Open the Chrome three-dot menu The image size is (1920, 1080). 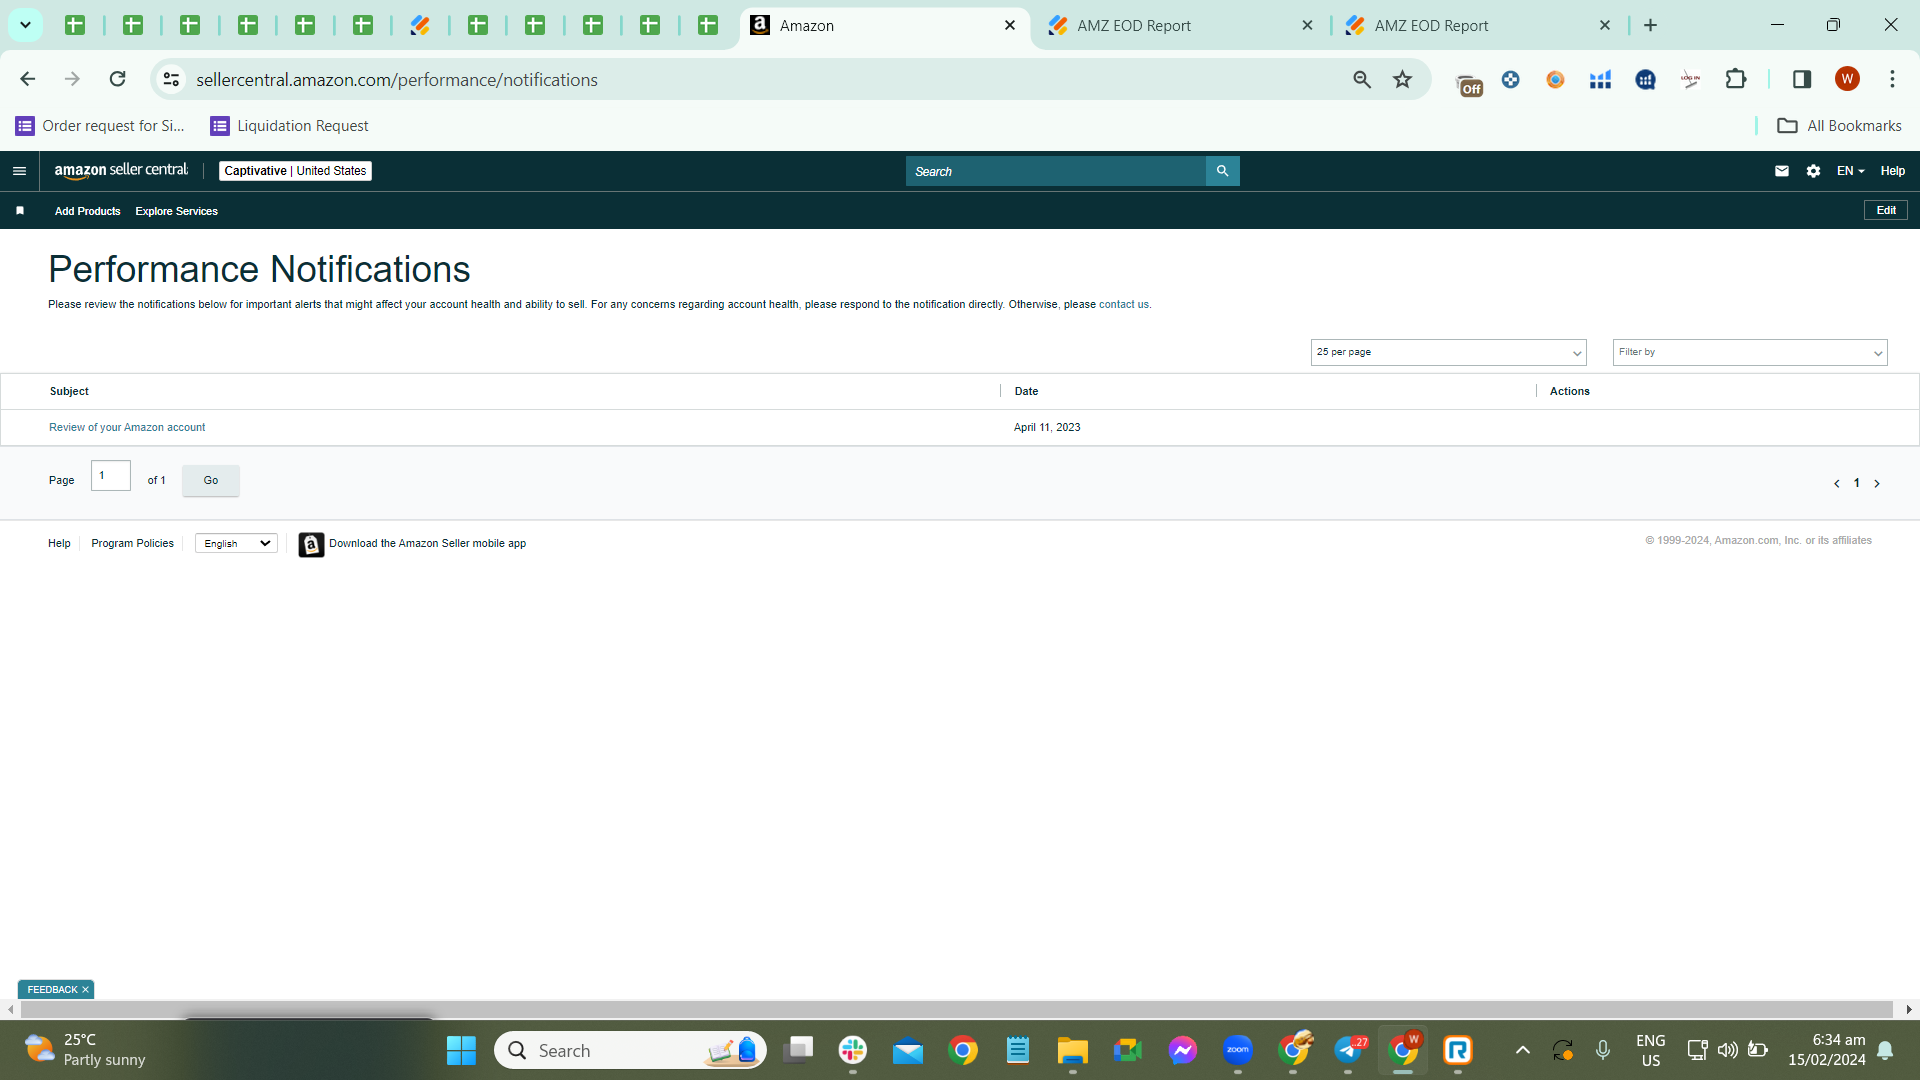[x=1892, y=79]
